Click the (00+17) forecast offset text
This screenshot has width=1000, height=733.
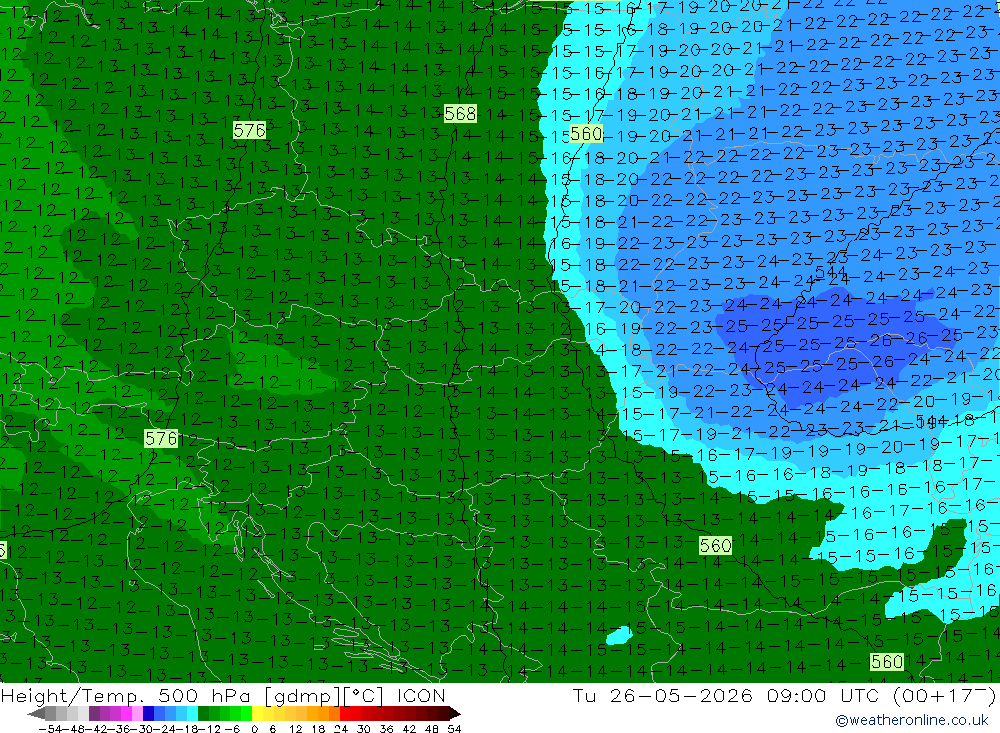tap(944, 695)
